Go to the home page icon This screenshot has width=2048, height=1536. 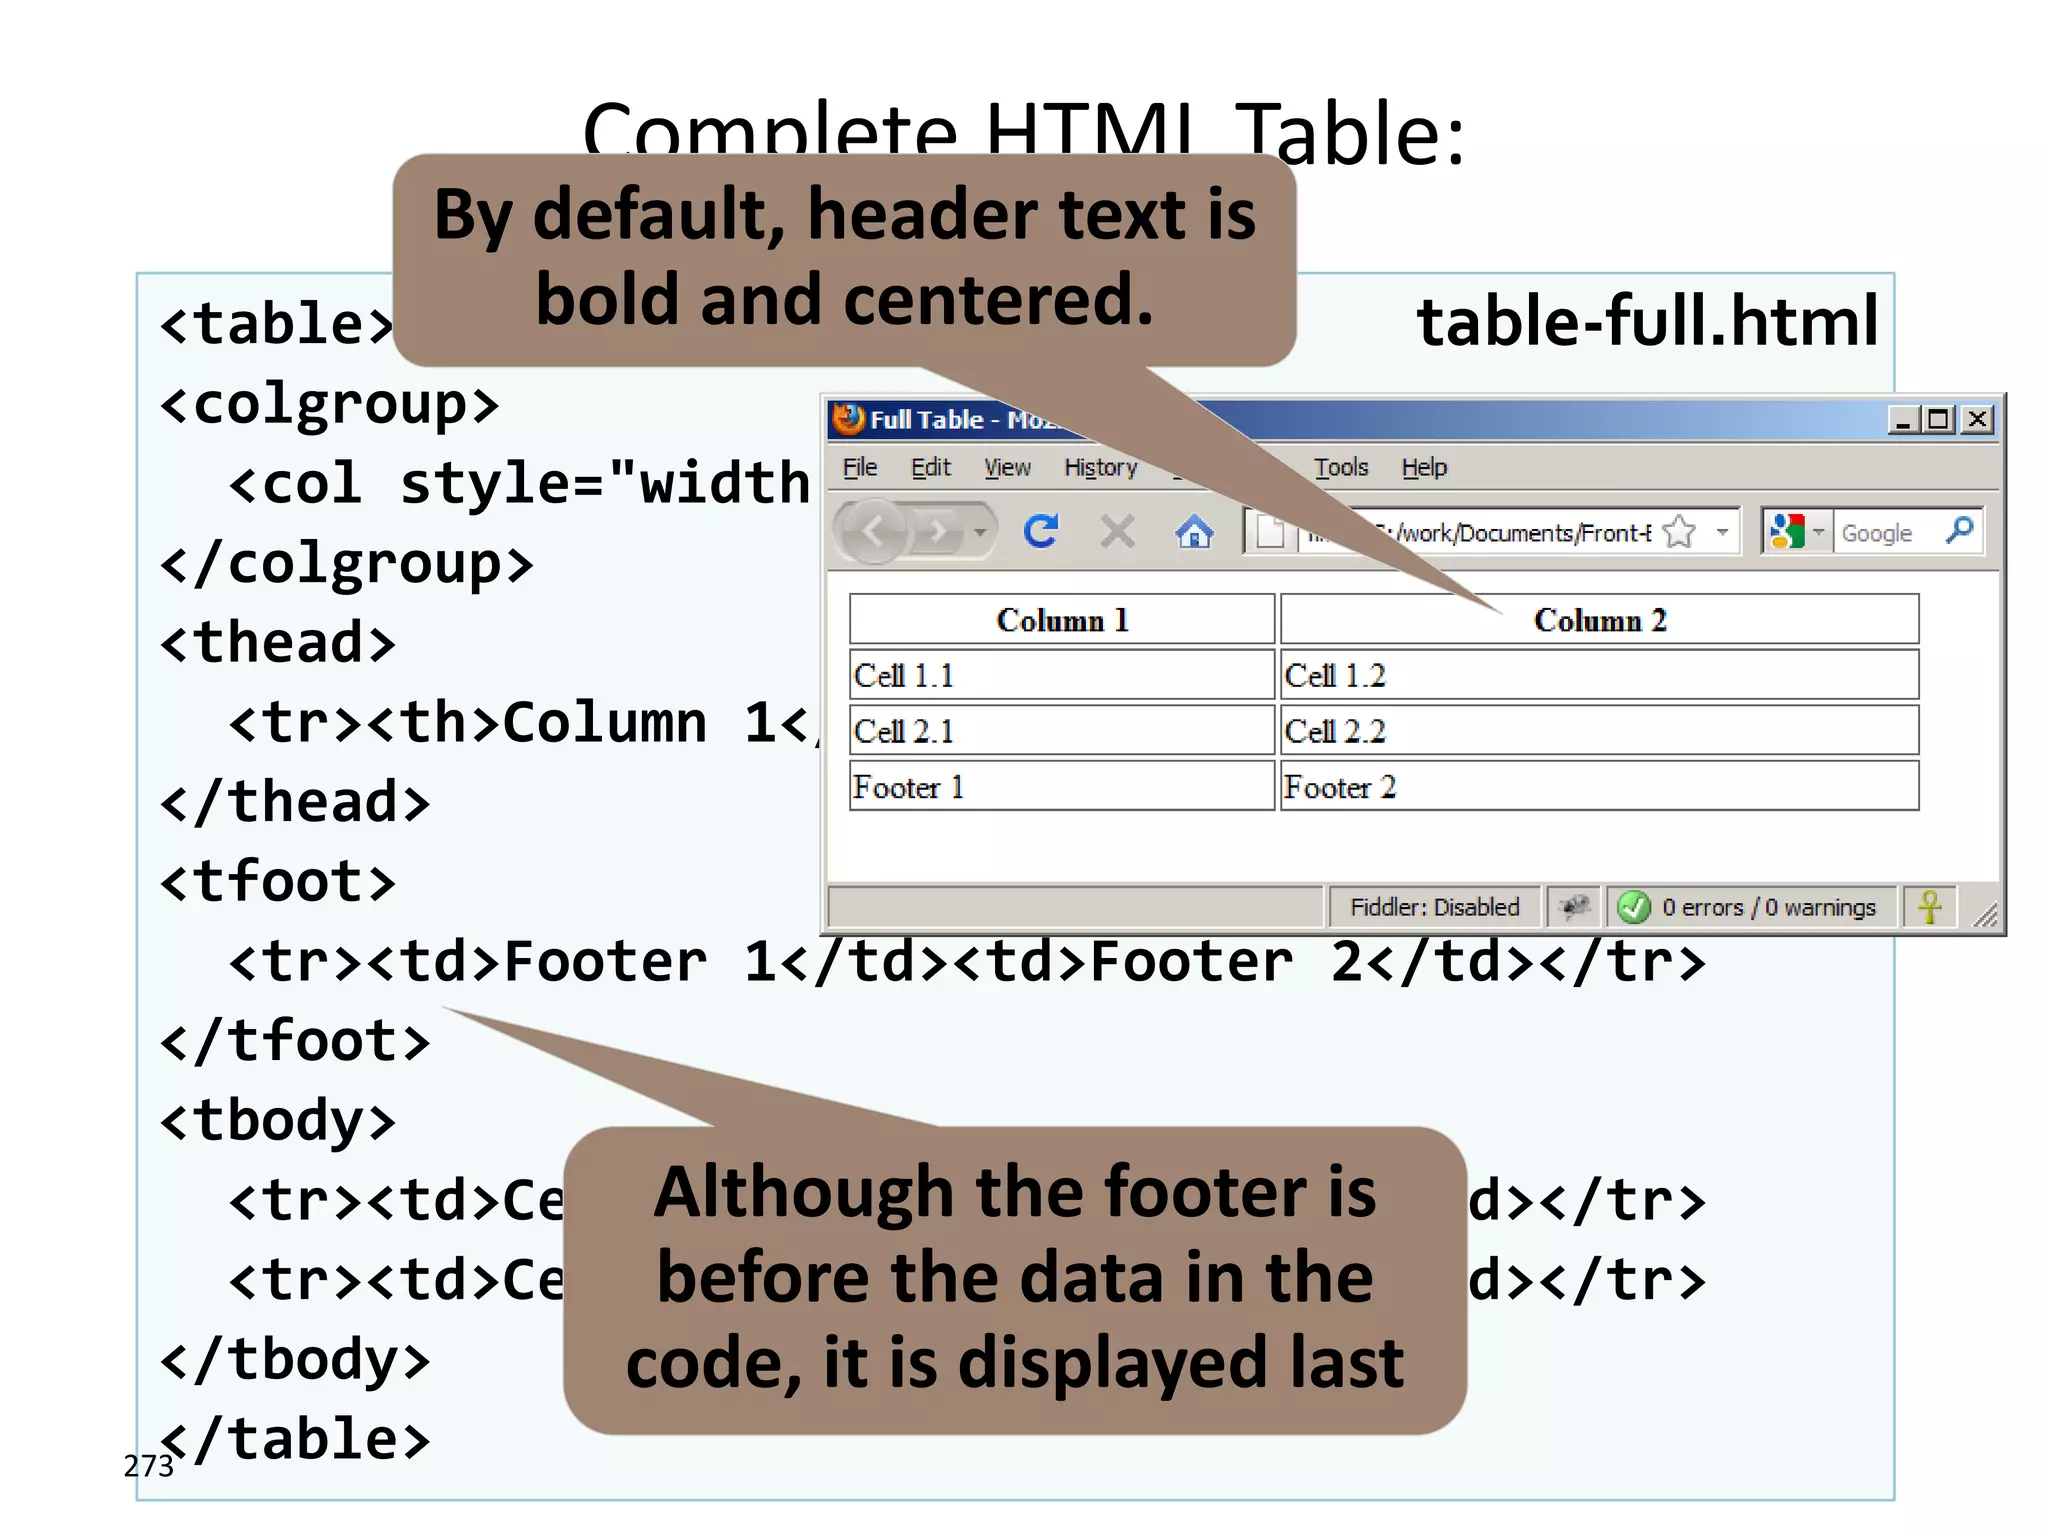click(x=1194, y=532)
